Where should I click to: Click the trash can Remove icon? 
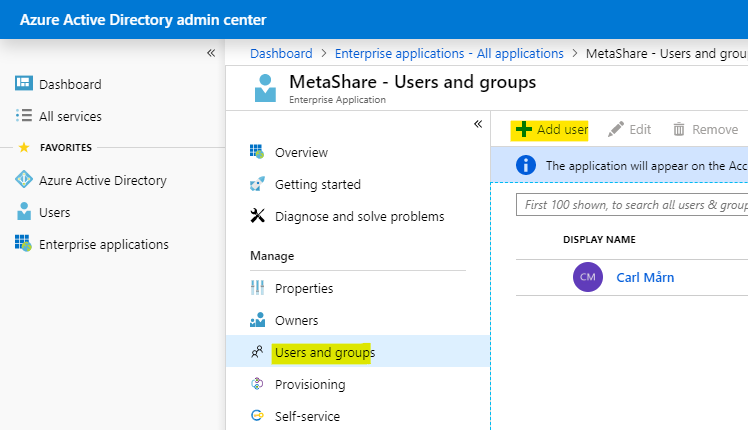point(679,129)
